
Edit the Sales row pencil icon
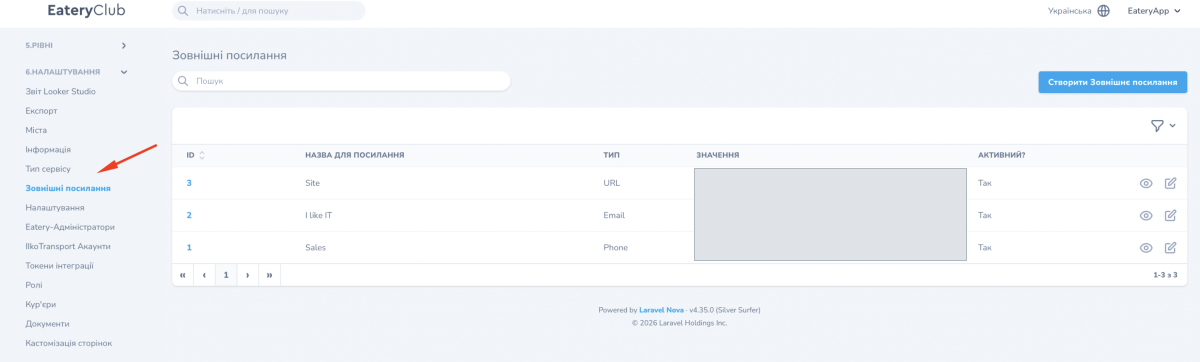click(x=1171, y=248)
